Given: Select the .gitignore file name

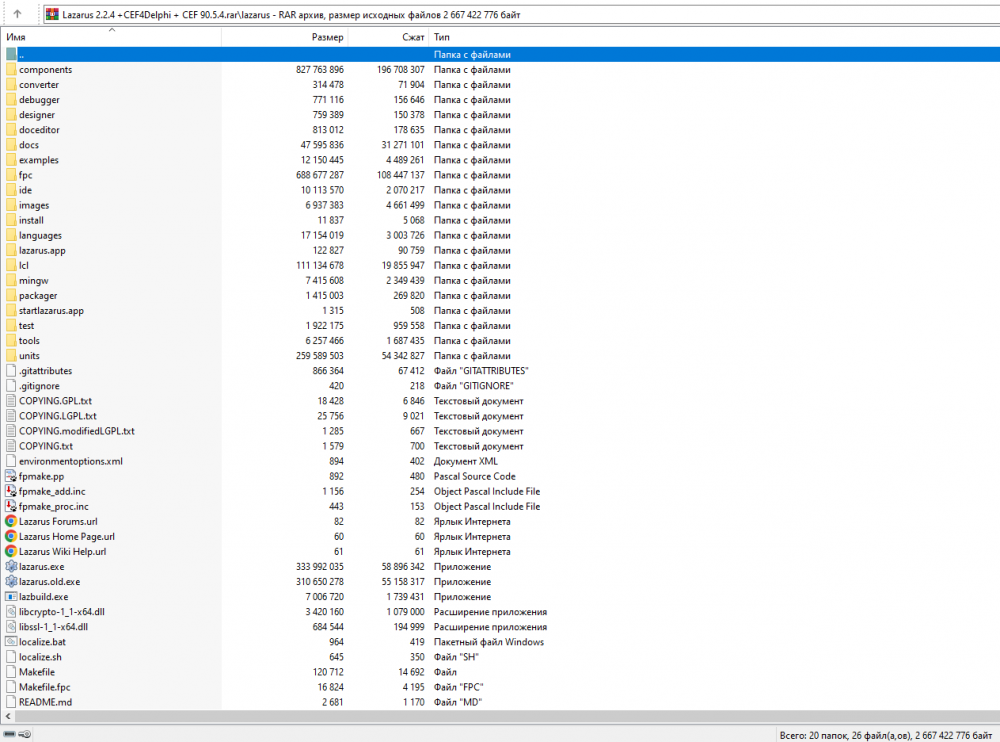Looking at the screenshot, I should point(39,386).
